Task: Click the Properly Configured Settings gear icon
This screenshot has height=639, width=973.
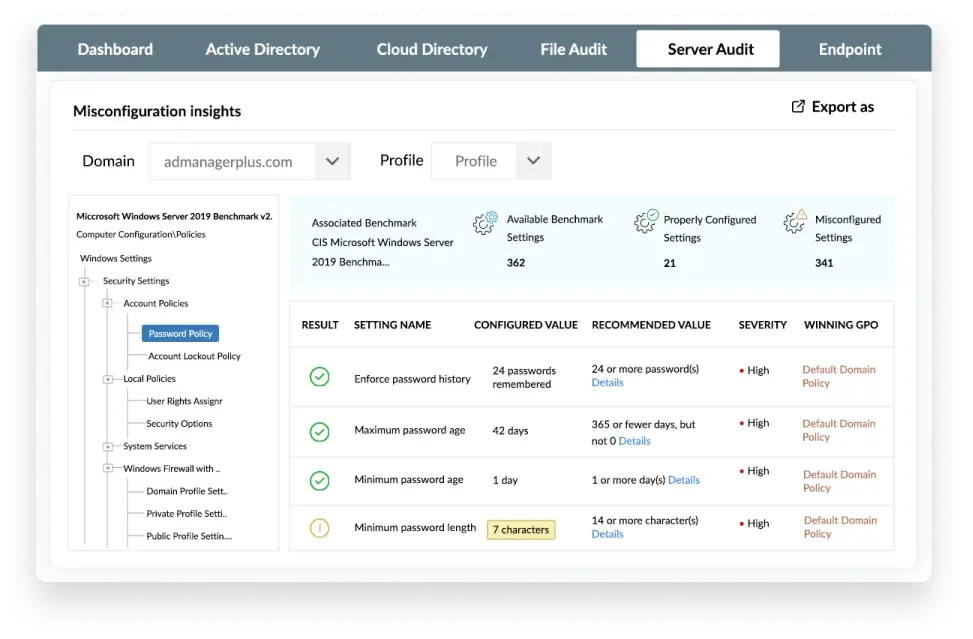Action: (646, 221)
